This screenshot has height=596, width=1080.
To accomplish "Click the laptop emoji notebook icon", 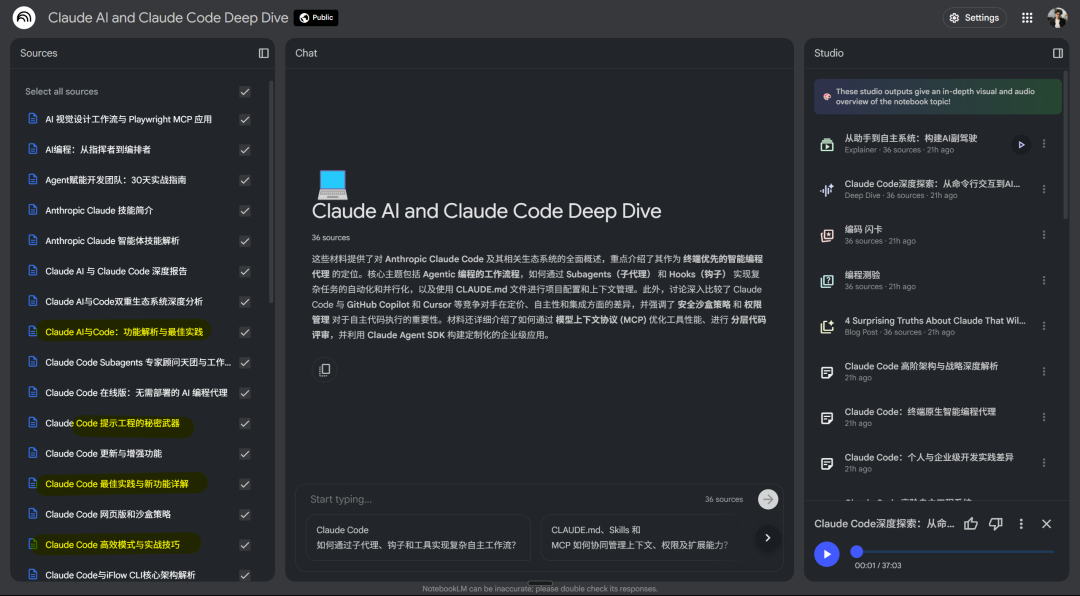I will [x=333, y=185].
